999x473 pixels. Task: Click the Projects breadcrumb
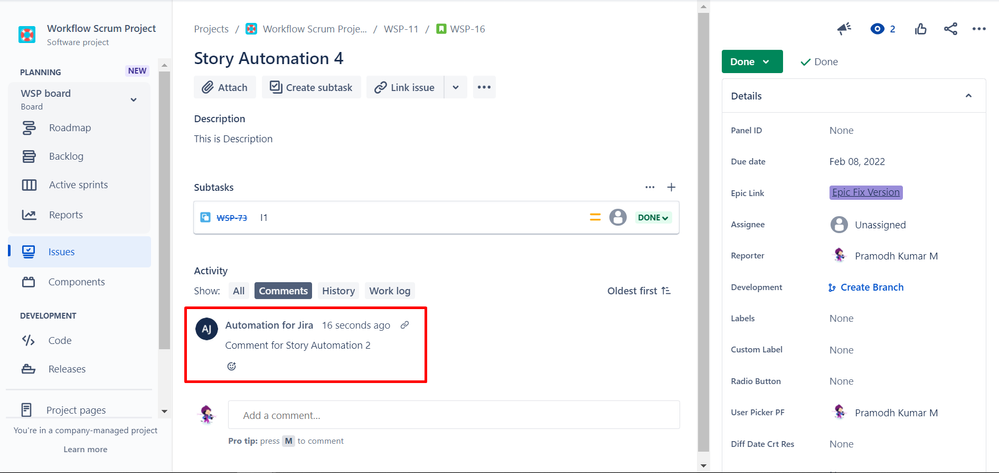[x=211, y=29]
